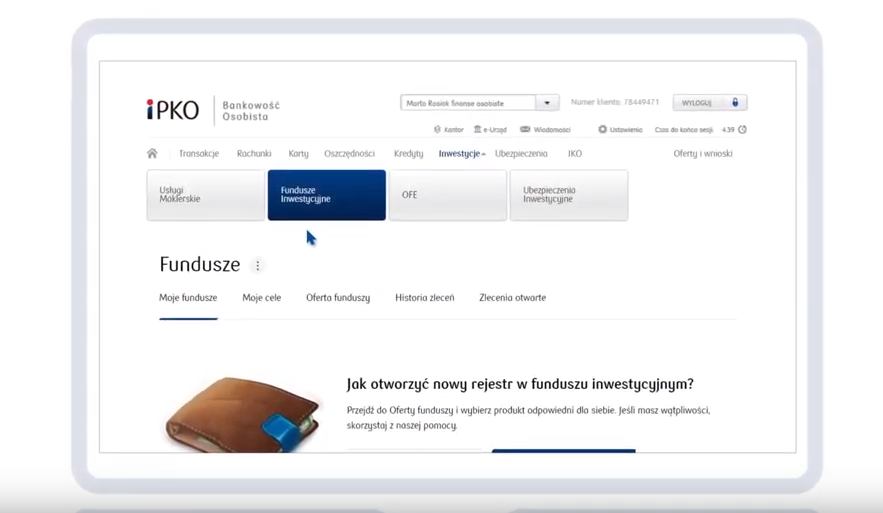This screenshot has width=883, height=513.
Task: Open the three-dot menu beside Fundusze
Action: point(258,266)
